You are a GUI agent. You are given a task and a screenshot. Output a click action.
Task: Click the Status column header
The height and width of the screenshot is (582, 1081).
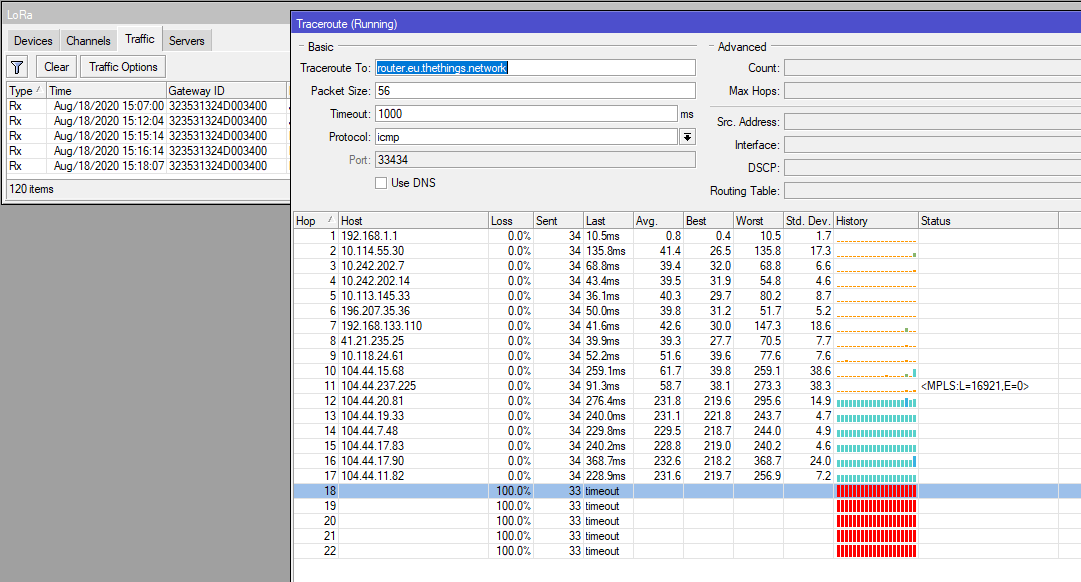pos(989,221)
